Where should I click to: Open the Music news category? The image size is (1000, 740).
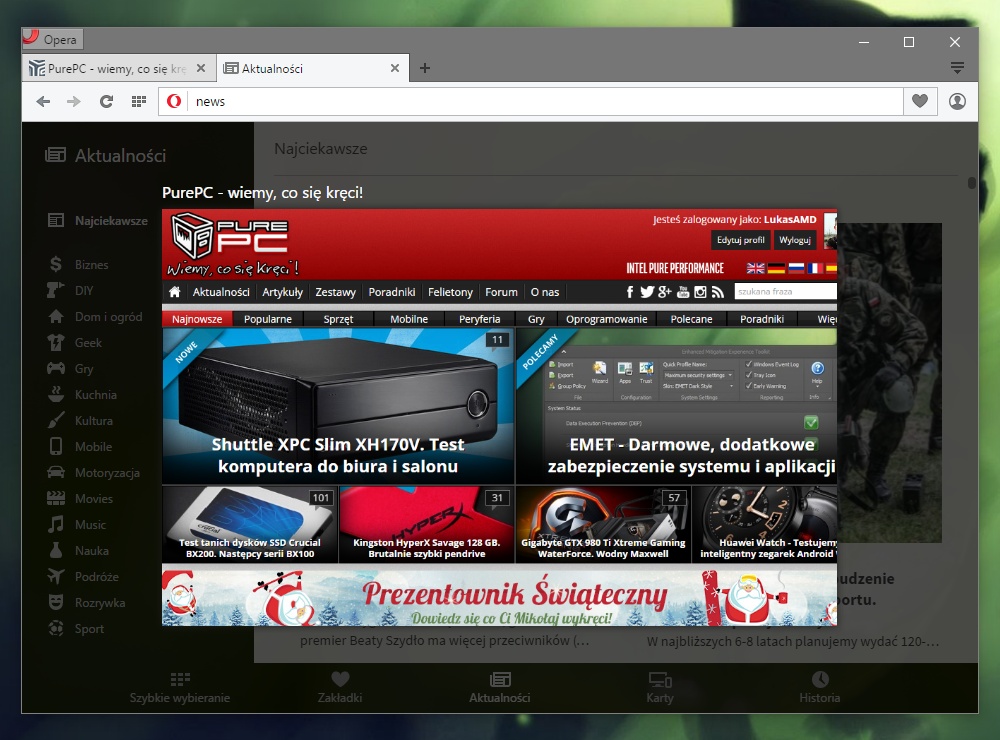77,525
